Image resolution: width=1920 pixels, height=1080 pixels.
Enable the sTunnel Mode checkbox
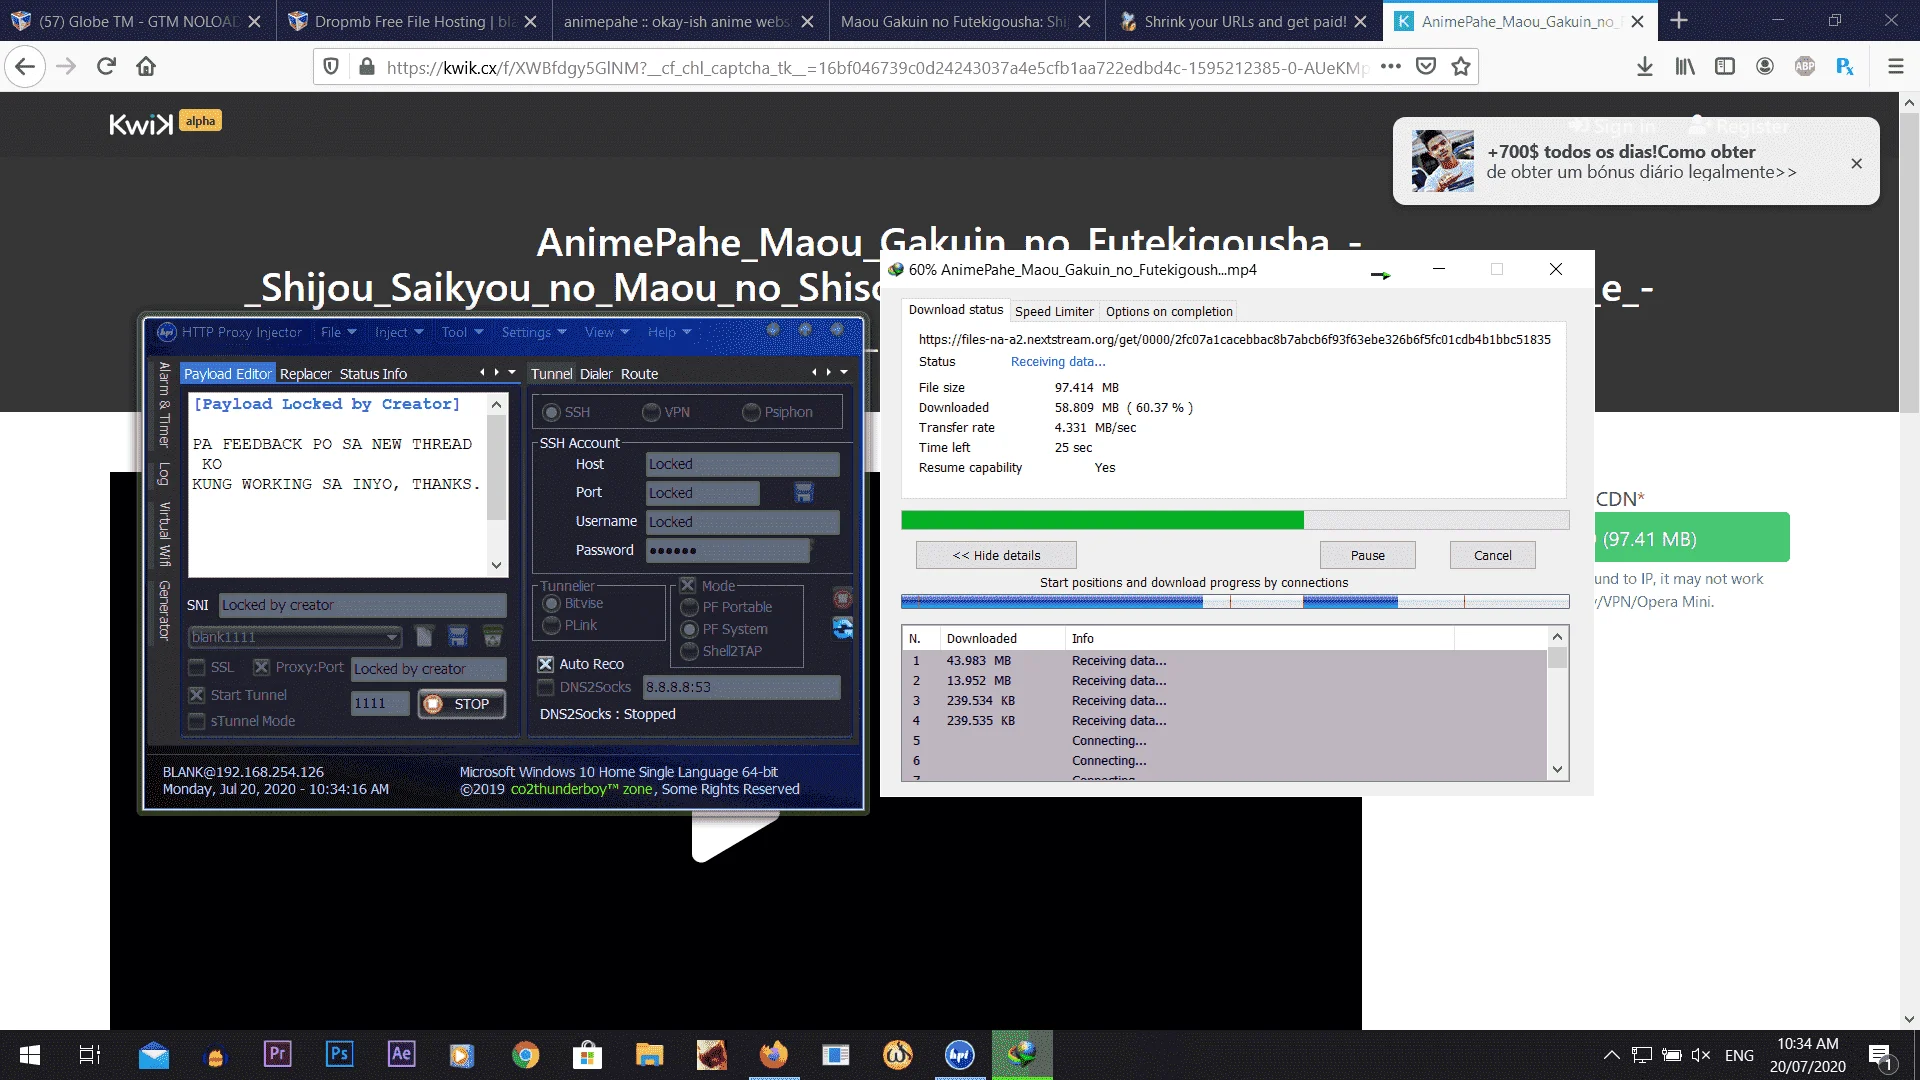pyautogui.click(x=197, y=721)
